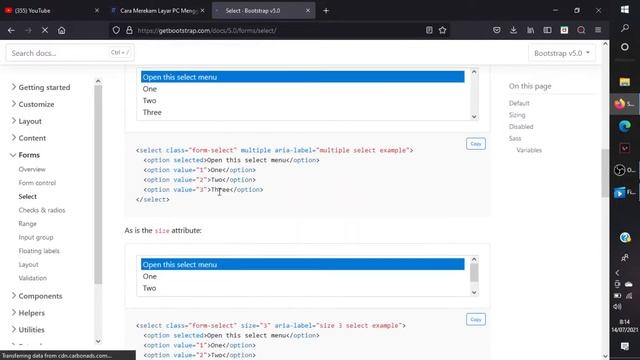
Task: Open the Bootstrap v5.0 version dropdown
Action: click(x=562, y=53)
